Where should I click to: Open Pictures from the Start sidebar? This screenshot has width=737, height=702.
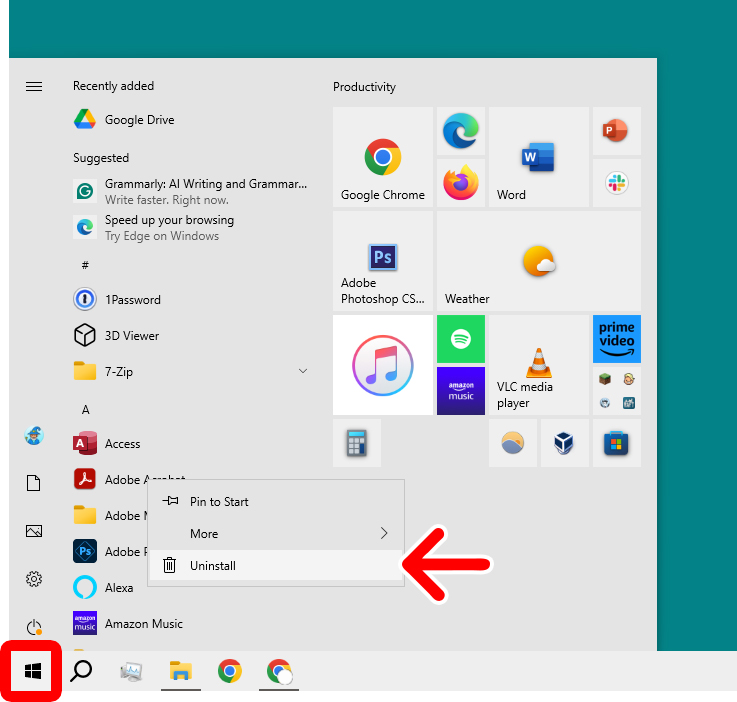(34, 531)
